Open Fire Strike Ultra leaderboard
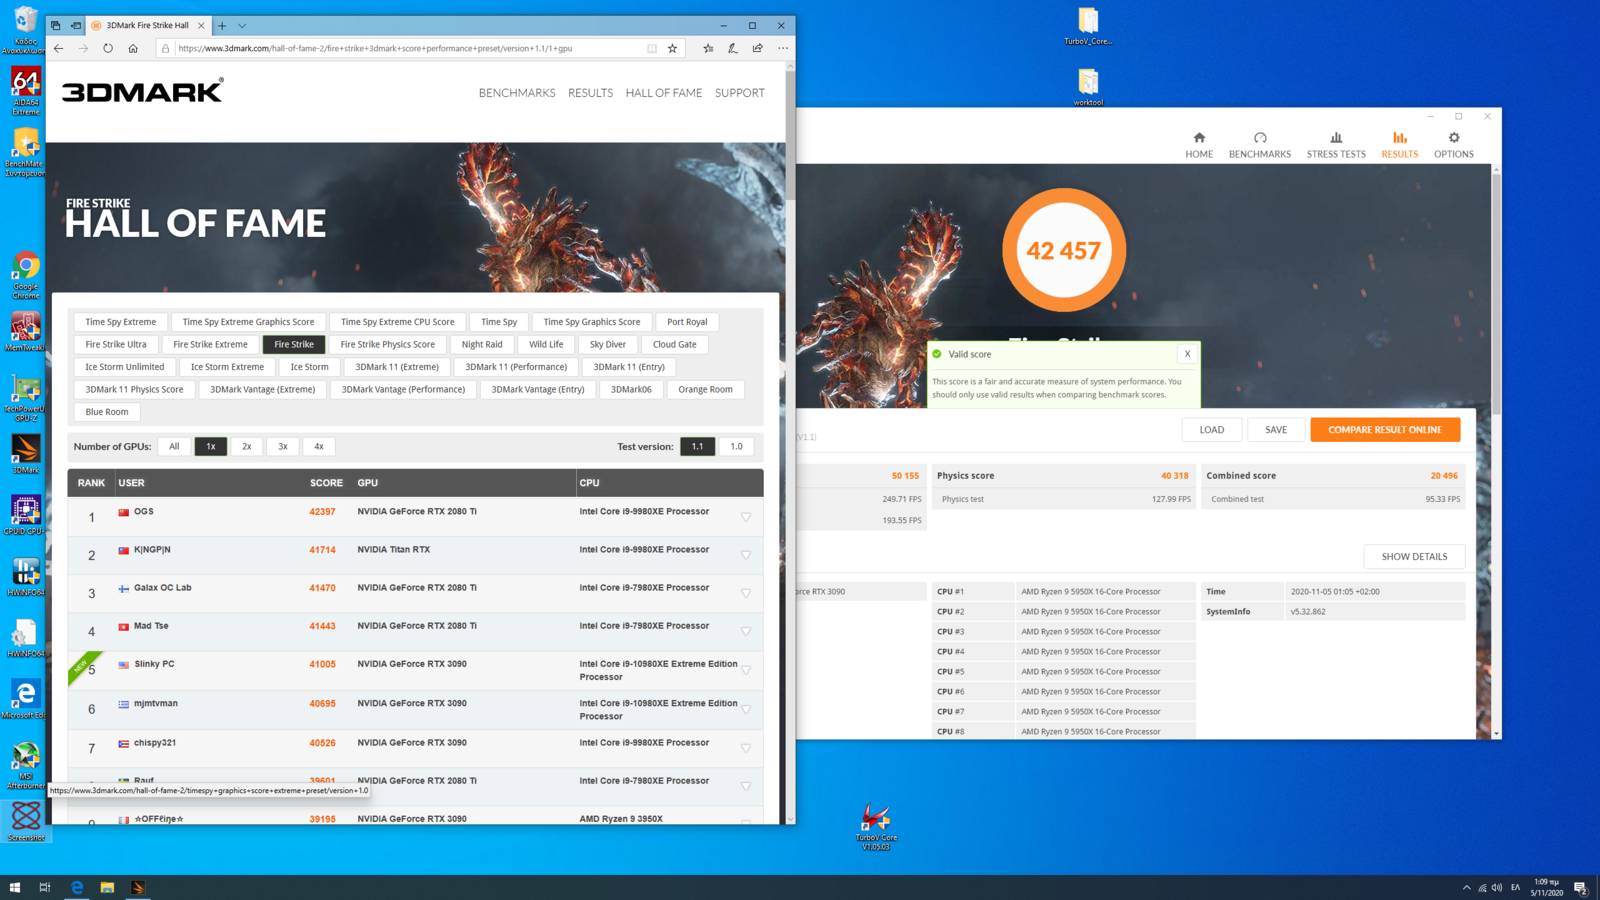Image resolution: width=1600 pixels, height=900 pixels. click(x=116, y=344)
